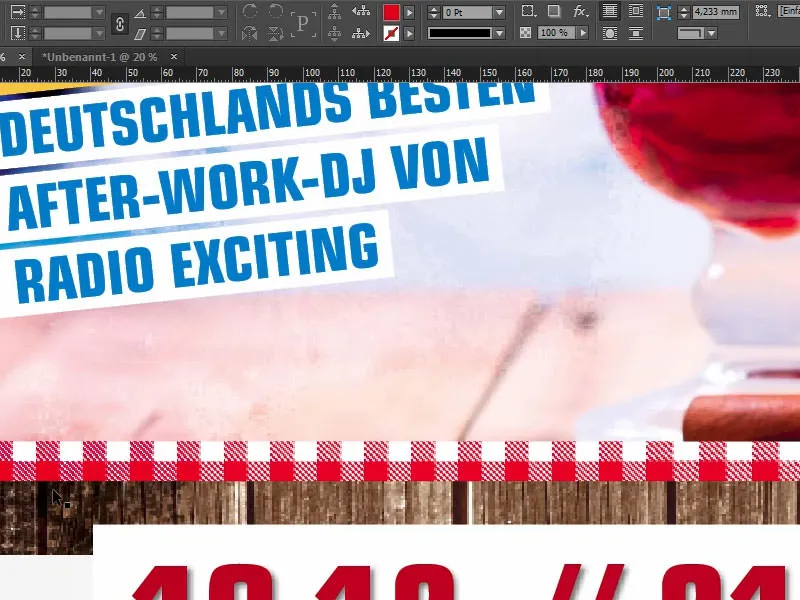The height and width of the screenshot is (600, 800).
Task: Click the X scale stepper arrows
Action: pyautogui.click(x=35, y=12)
